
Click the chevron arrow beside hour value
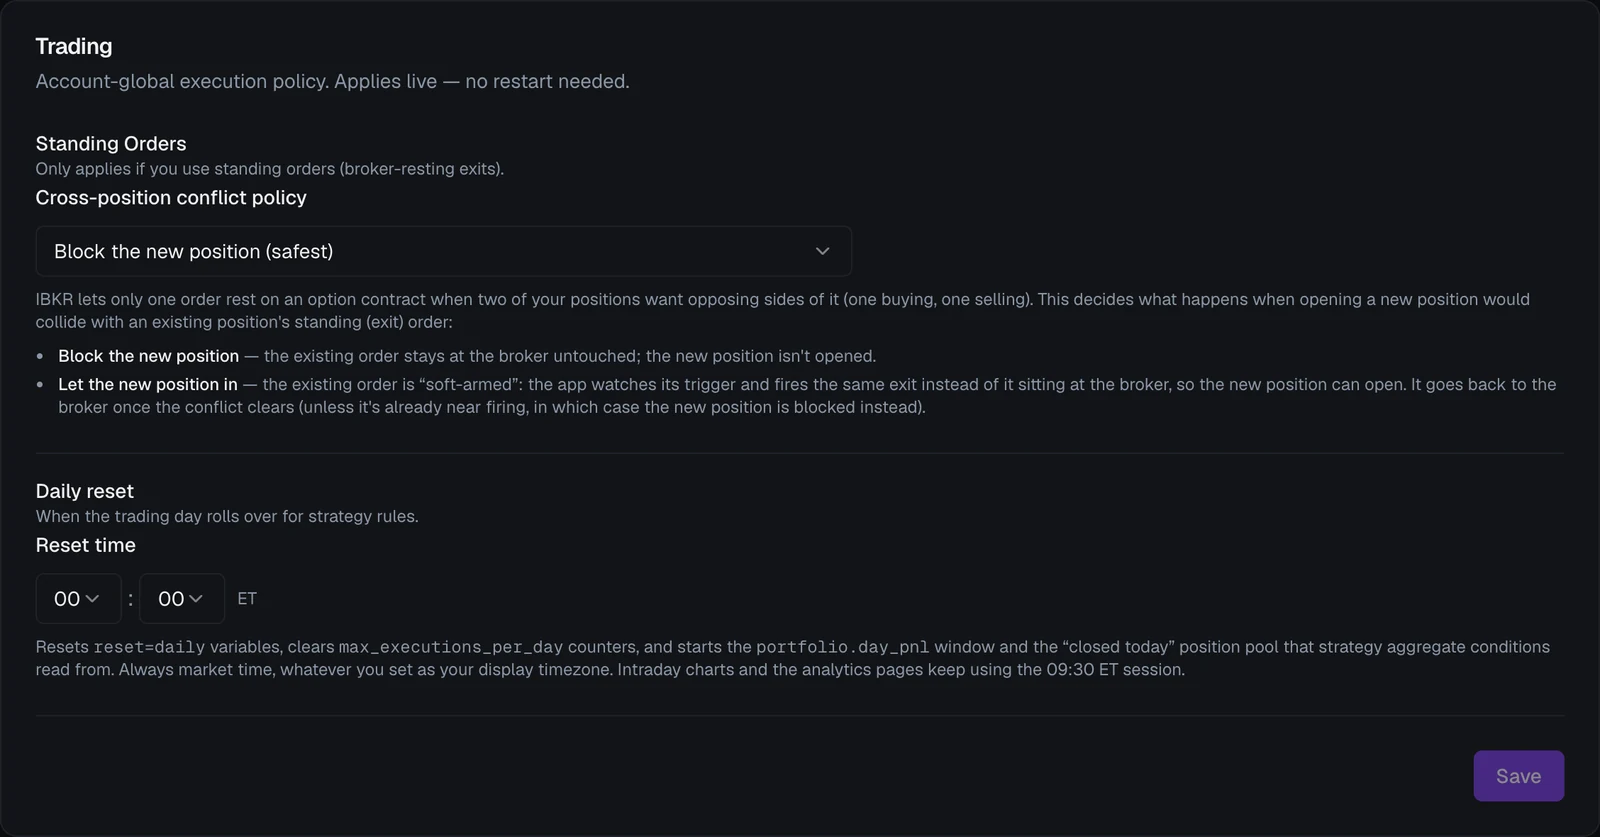coord(92,598)
